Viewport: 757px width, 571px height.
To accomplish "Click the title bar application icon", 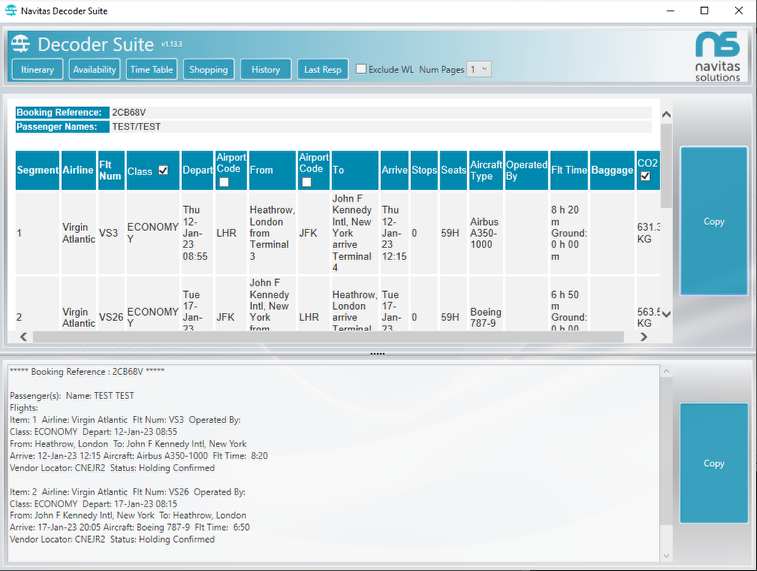I will click(11, 11).
